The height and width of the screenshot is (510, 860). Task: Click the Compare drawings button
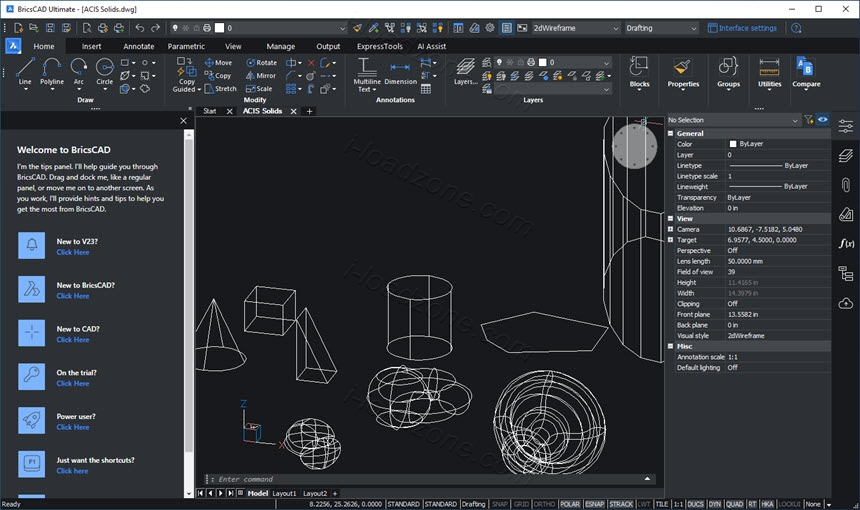click(806, 72)
